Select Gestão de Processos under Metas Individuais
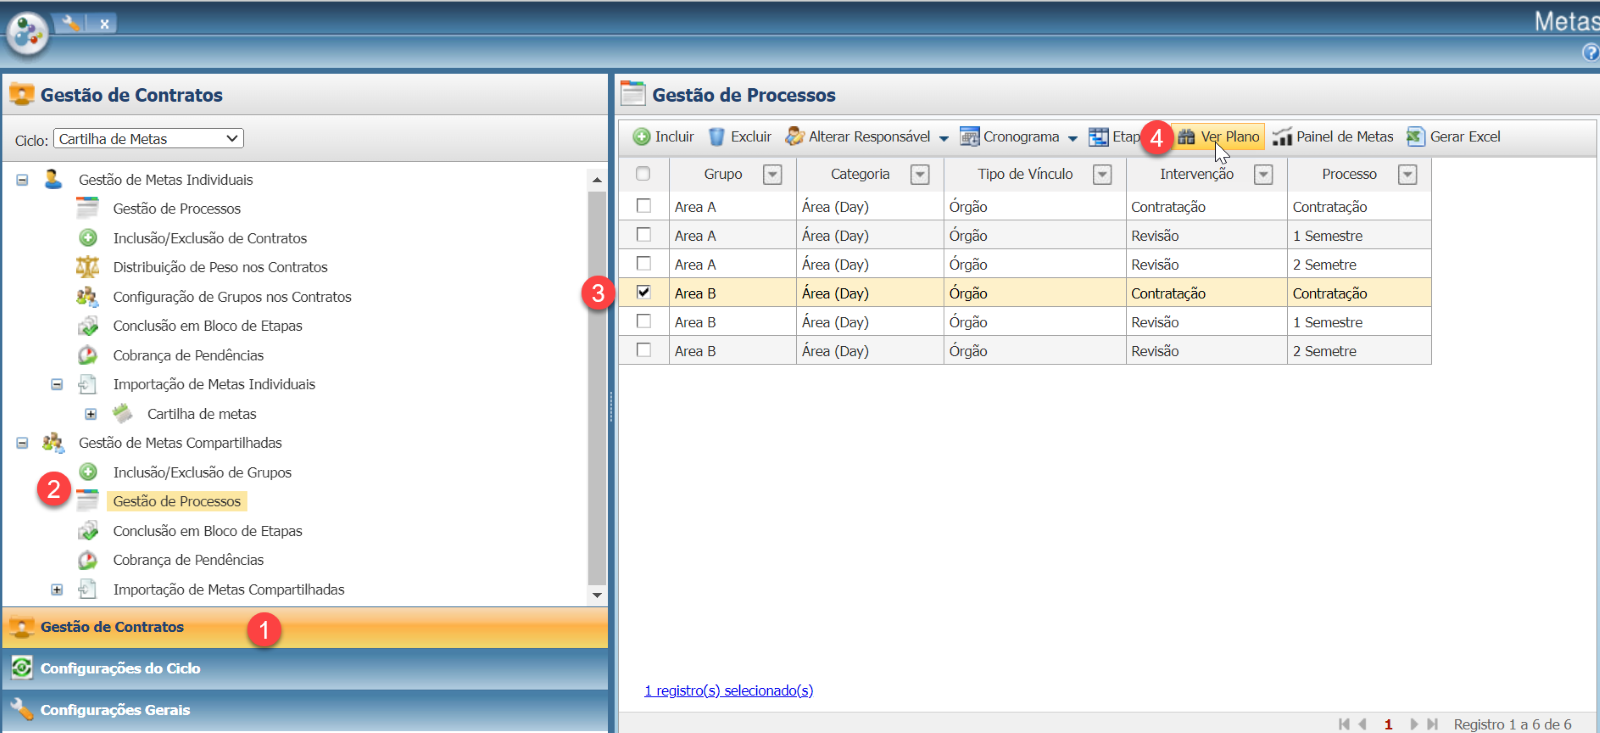 point(177,208)
